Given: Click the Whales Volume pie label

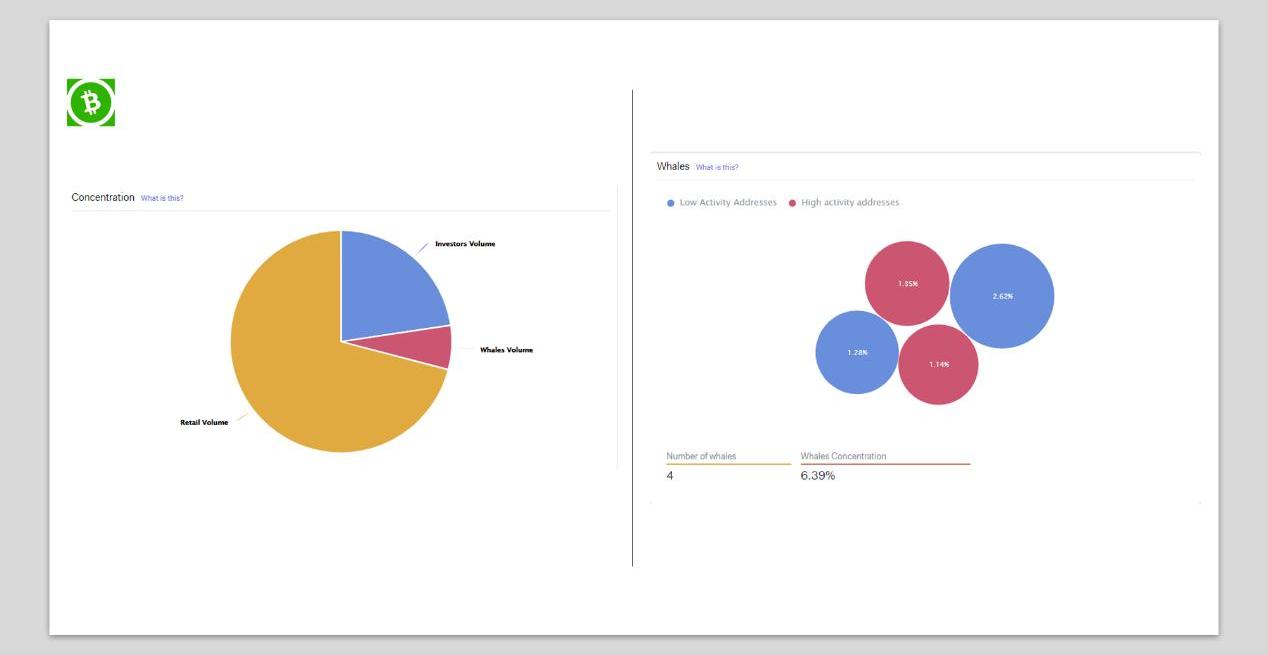Looking at the screenshot, I should click(506, 350).
